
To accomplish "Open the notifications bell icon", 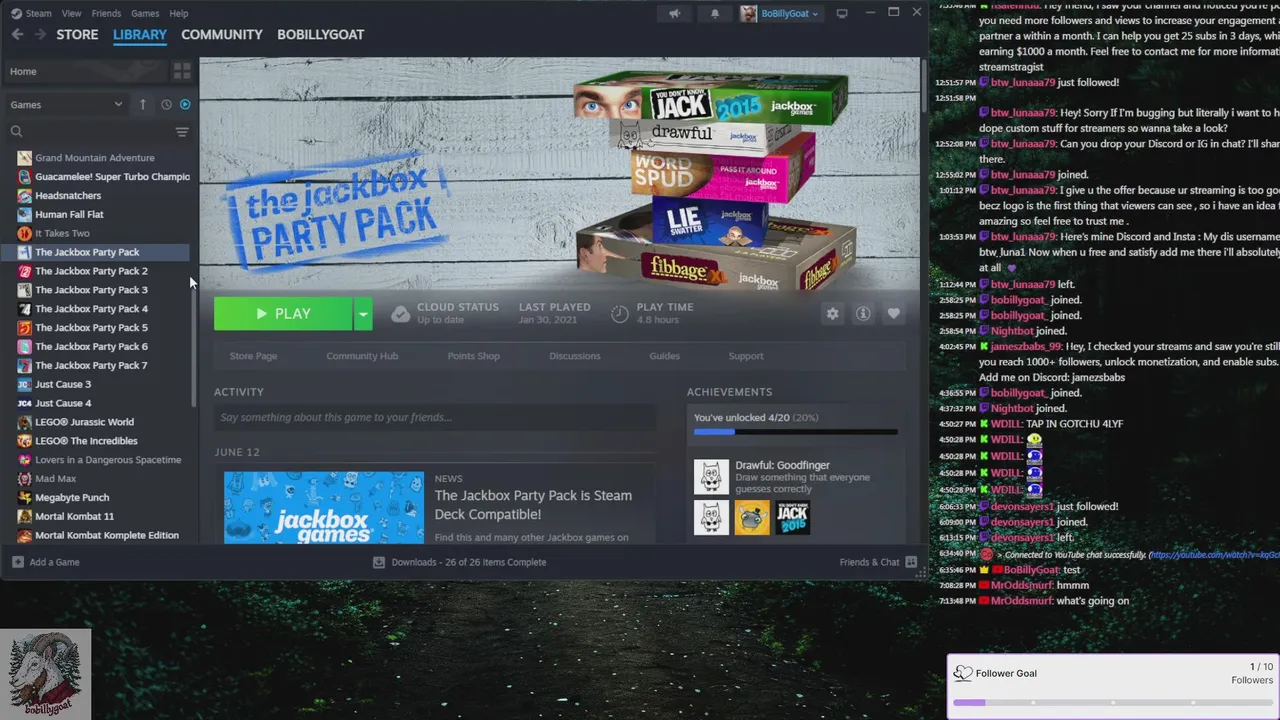I will tap(714, 13).
